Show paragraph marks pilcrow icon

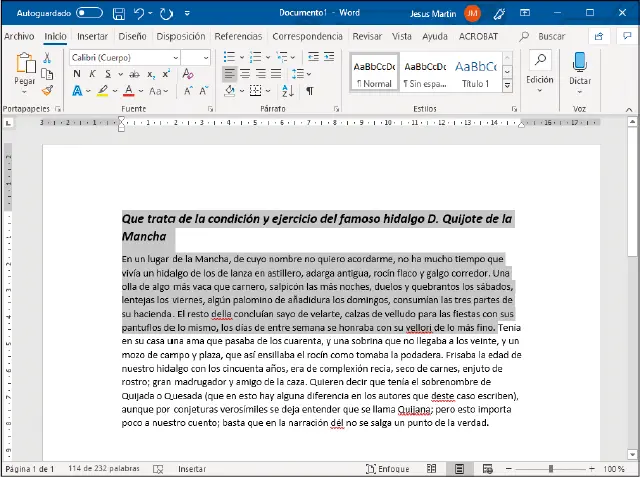click(310, 91)
